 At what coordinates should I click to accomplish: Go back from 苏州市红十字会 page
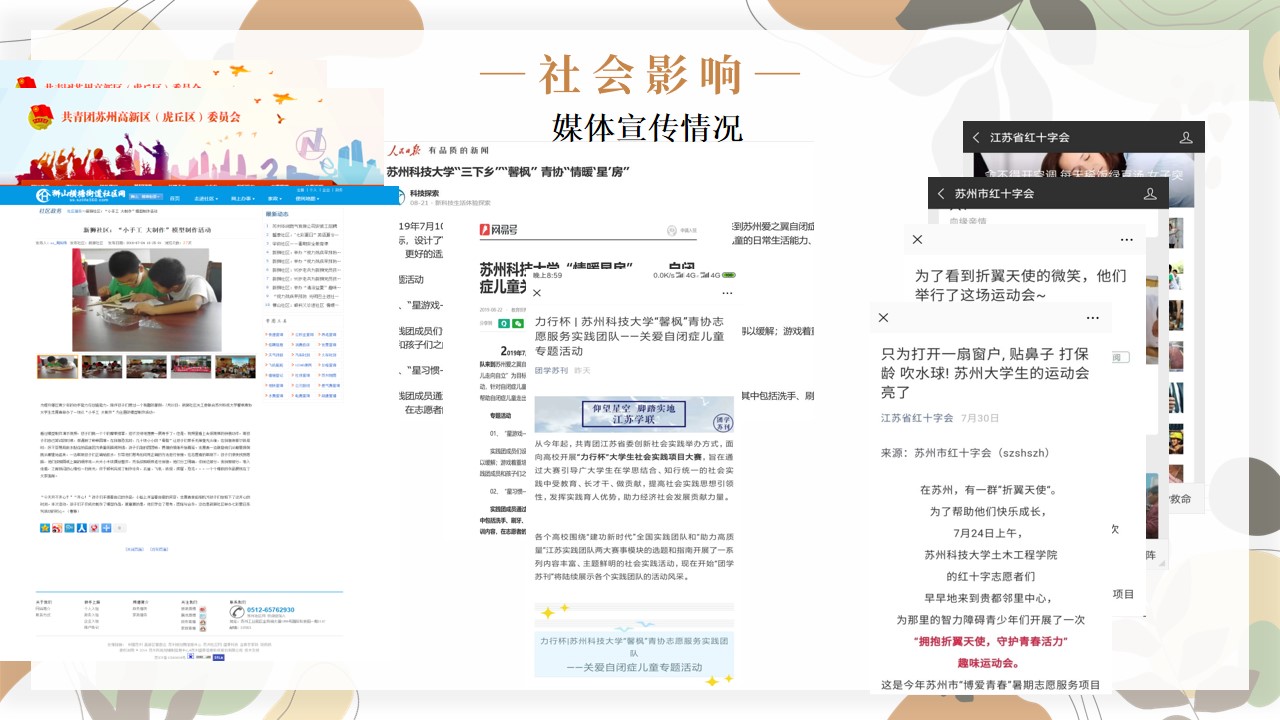941,194
